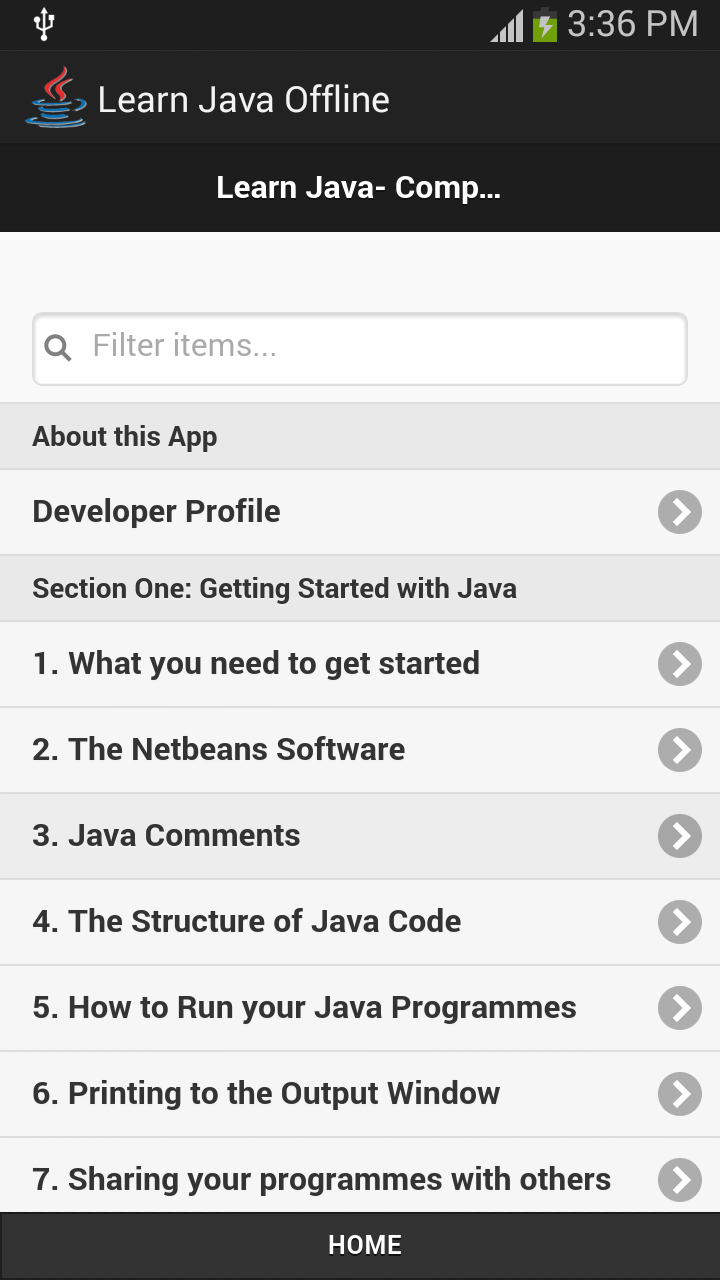Tap the Learn Java- Comp… header text
This screenshot has width=720, height=1280.
[358, 188]
